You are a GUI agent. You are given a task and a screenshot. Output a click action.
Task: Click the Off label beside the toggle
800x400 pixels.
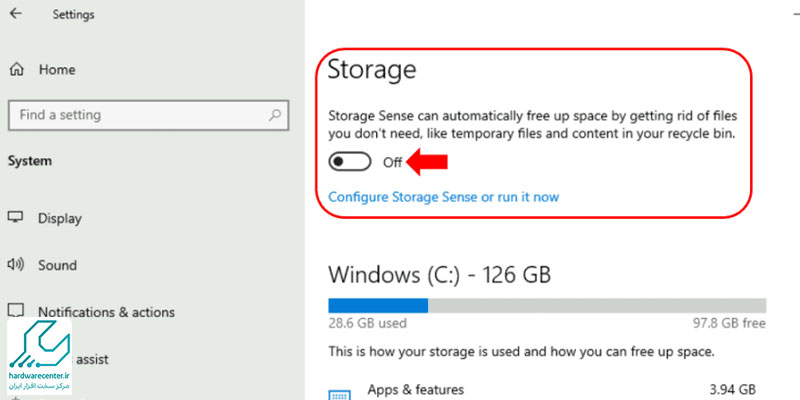pyautogui.click(x=392, y=163)
